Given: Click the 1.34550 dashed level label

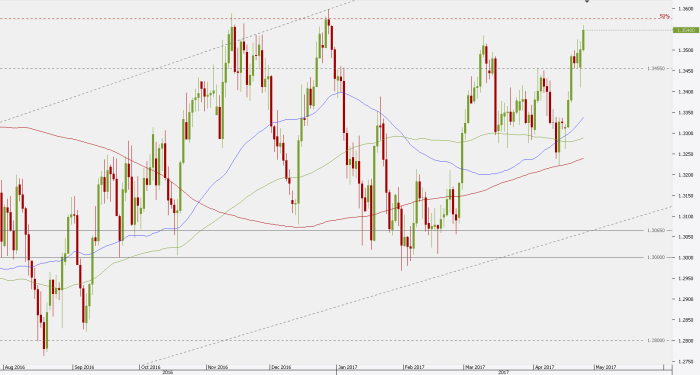Looking at the screenshot, I should click(x=656, y=69).
